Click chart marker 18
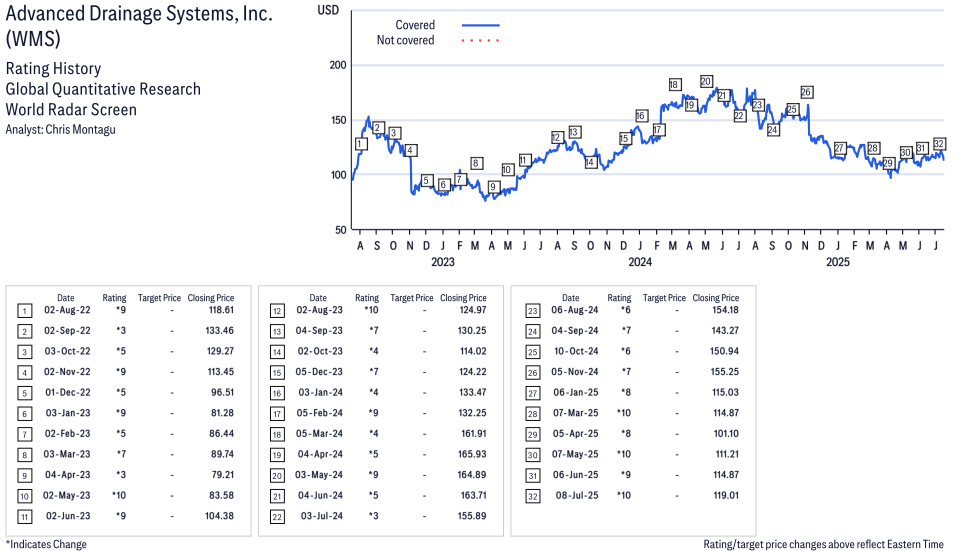The width and height of the screenshot is (955, 551). pyautogui.click(x=674, y=85)
